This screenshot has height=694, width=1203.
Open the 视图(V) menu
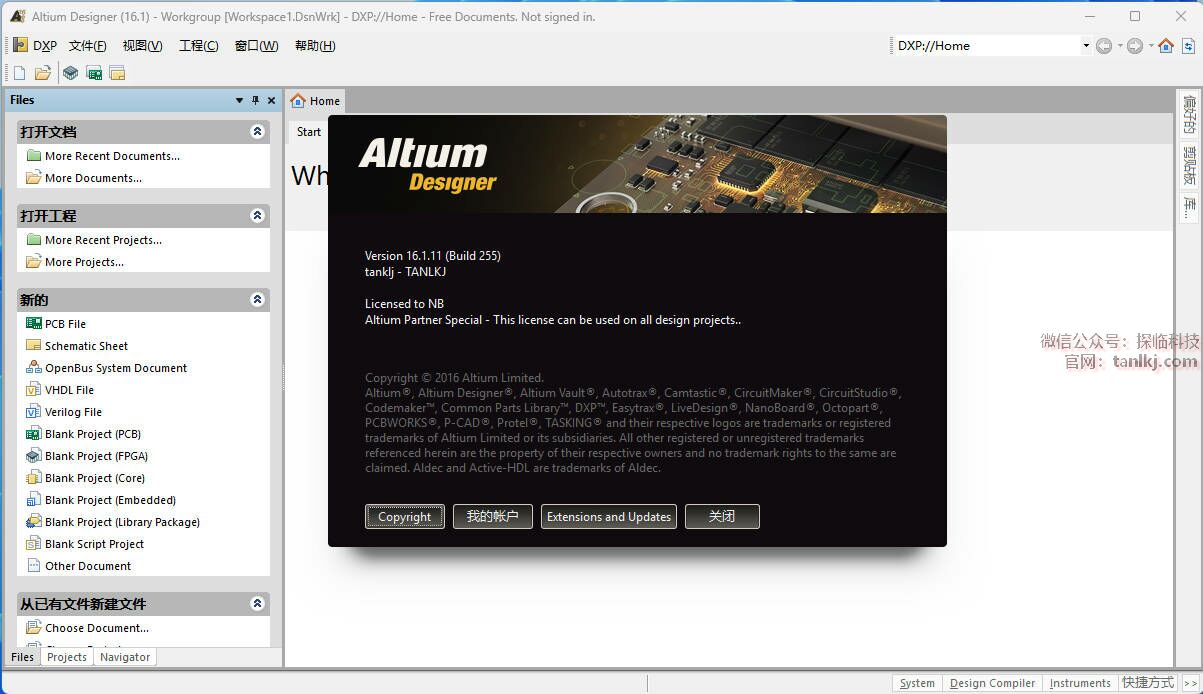coord(142,46)
